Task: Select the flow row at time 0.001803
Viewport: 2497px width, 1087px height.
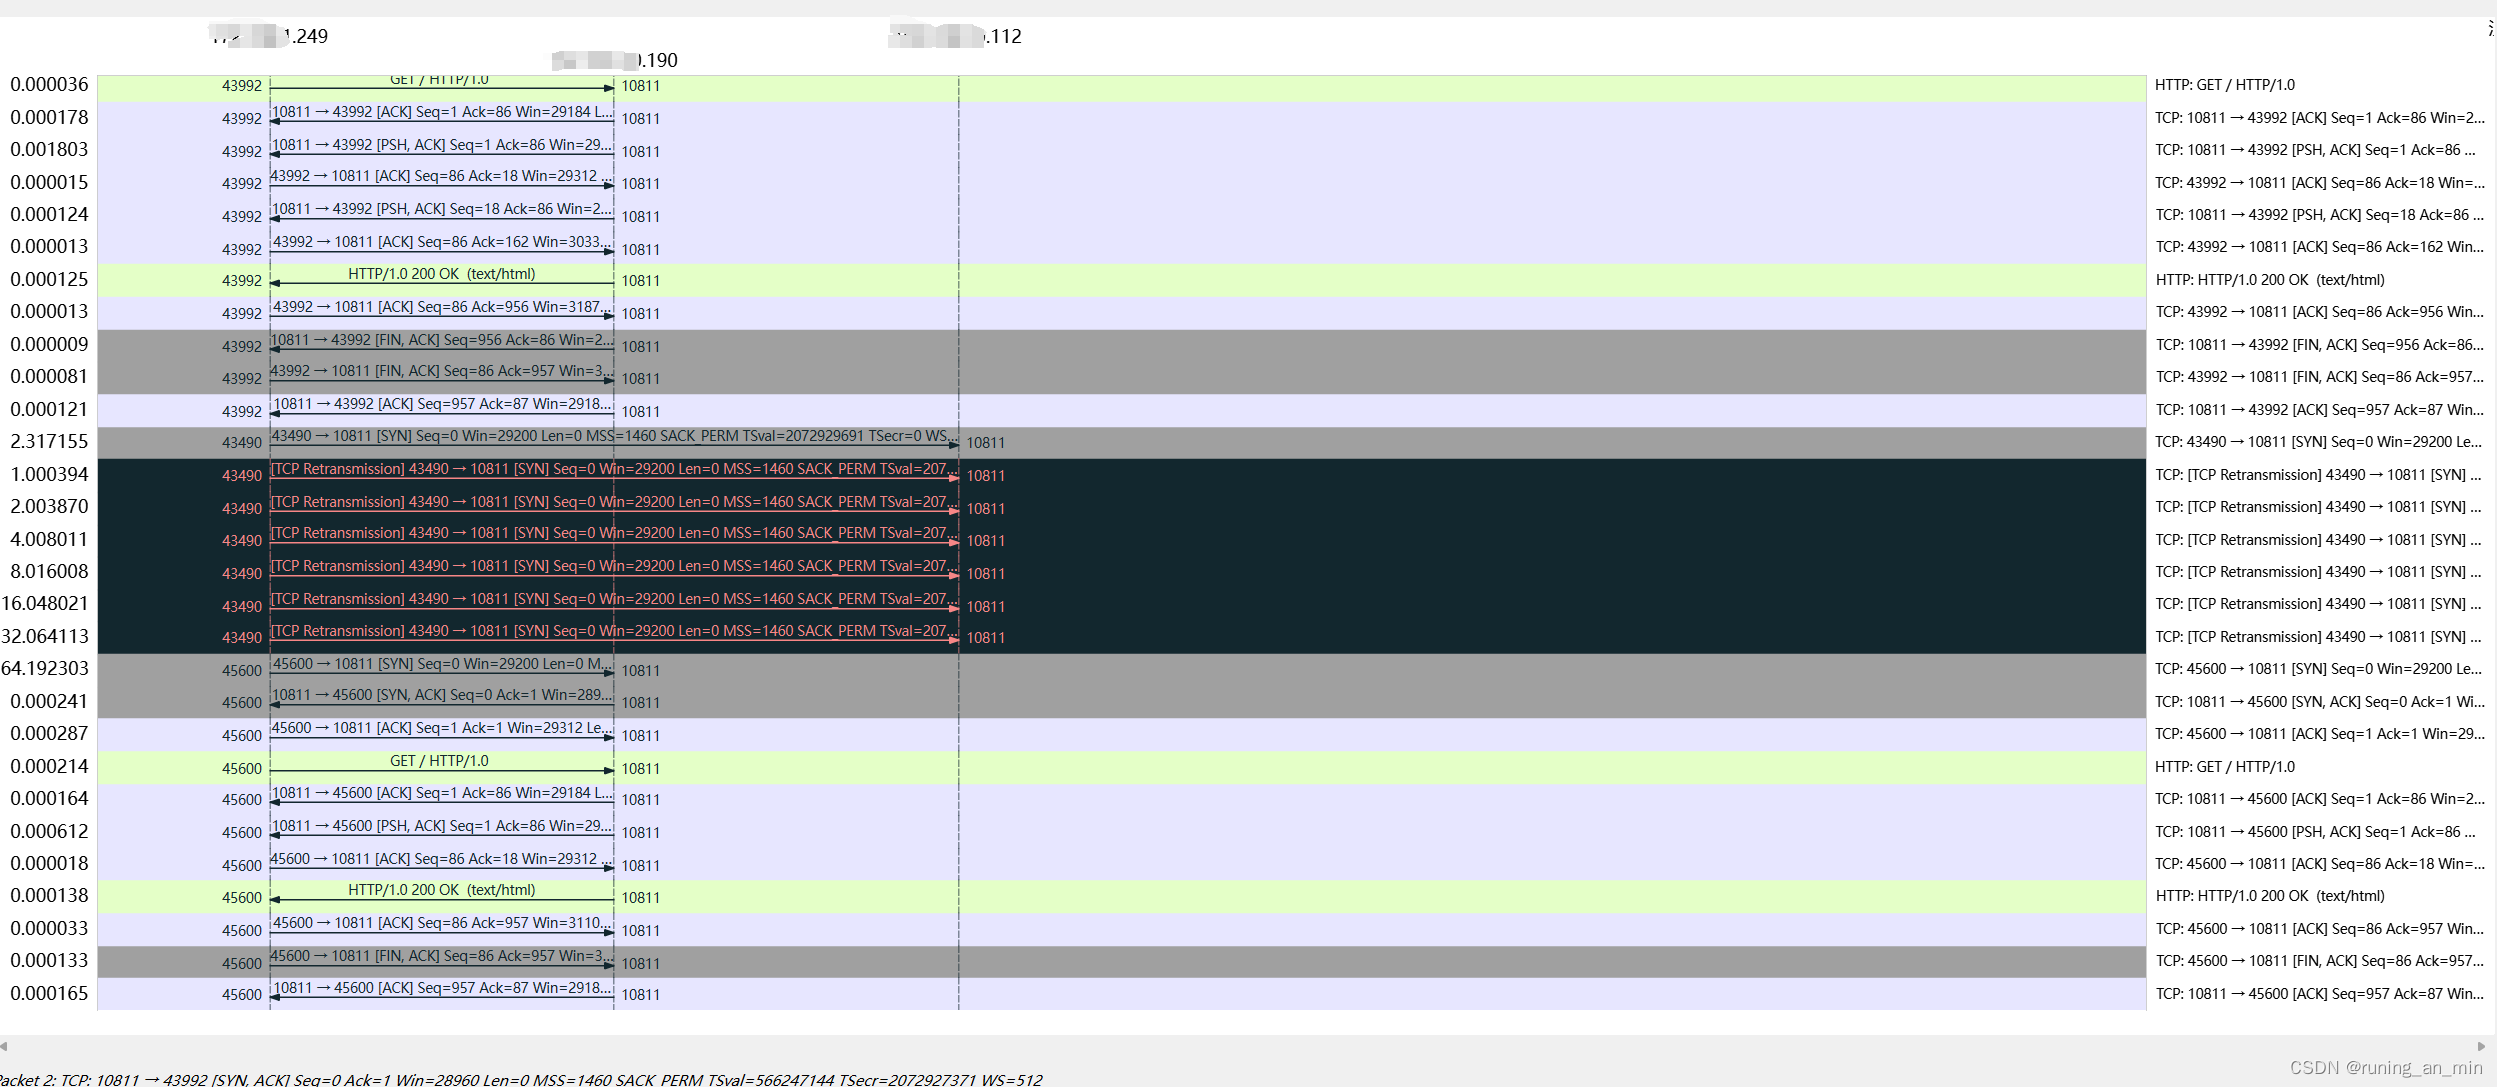Action: click(x=440, y=151)
